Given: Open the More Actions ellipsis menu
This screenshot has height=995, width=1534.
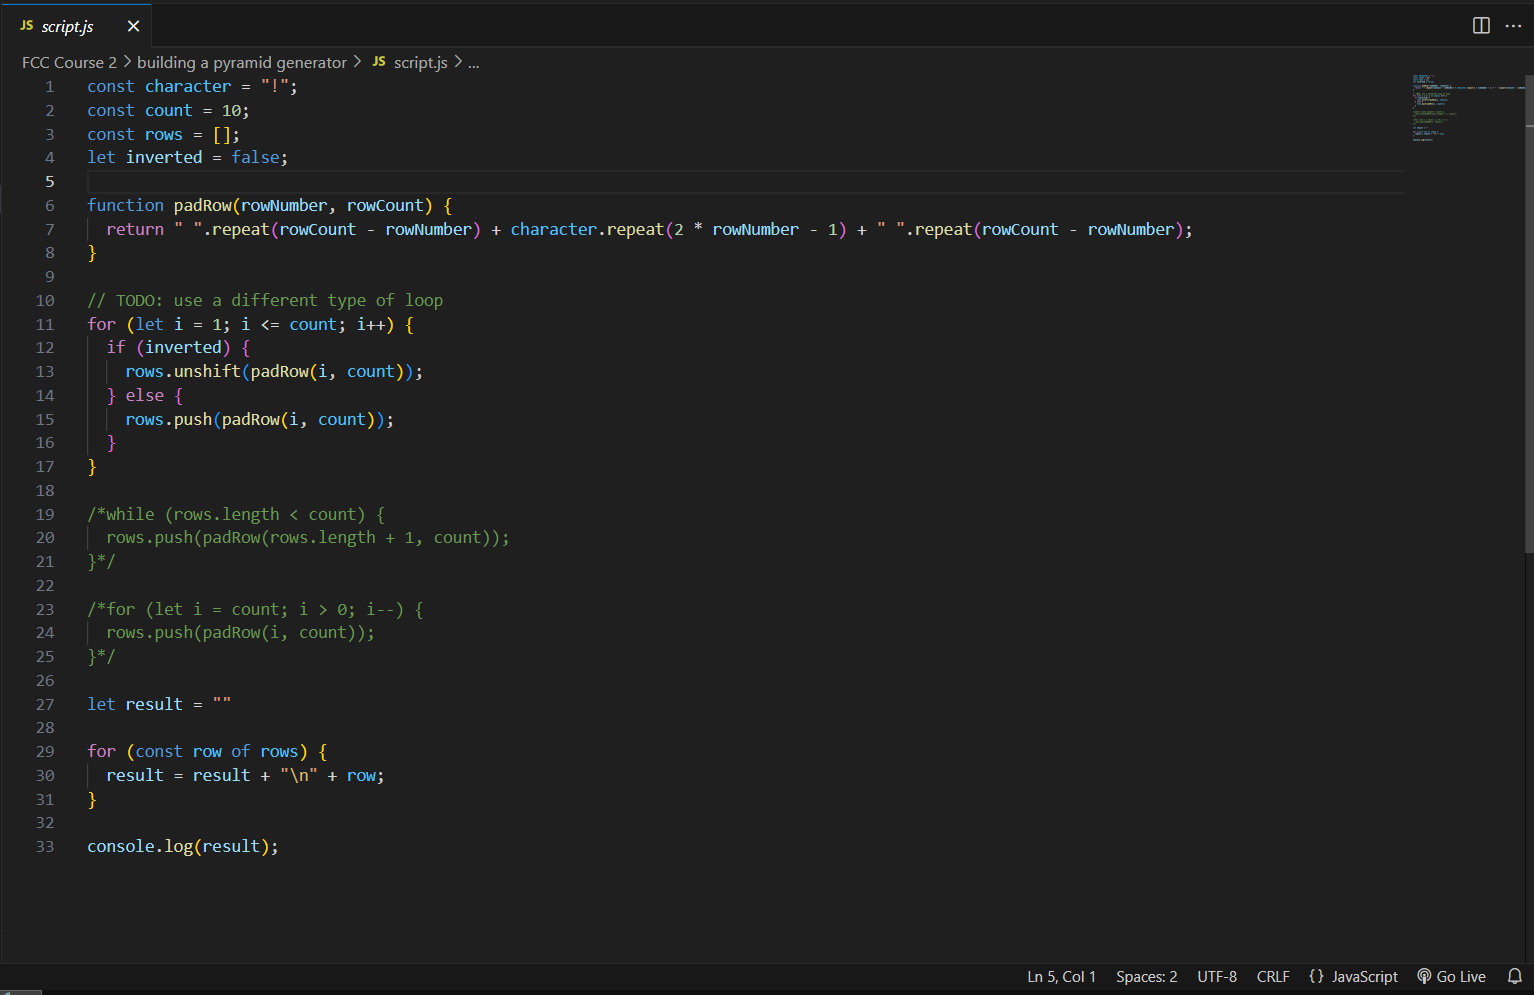Looking at the screenshot, I should tap(1513, 26).
